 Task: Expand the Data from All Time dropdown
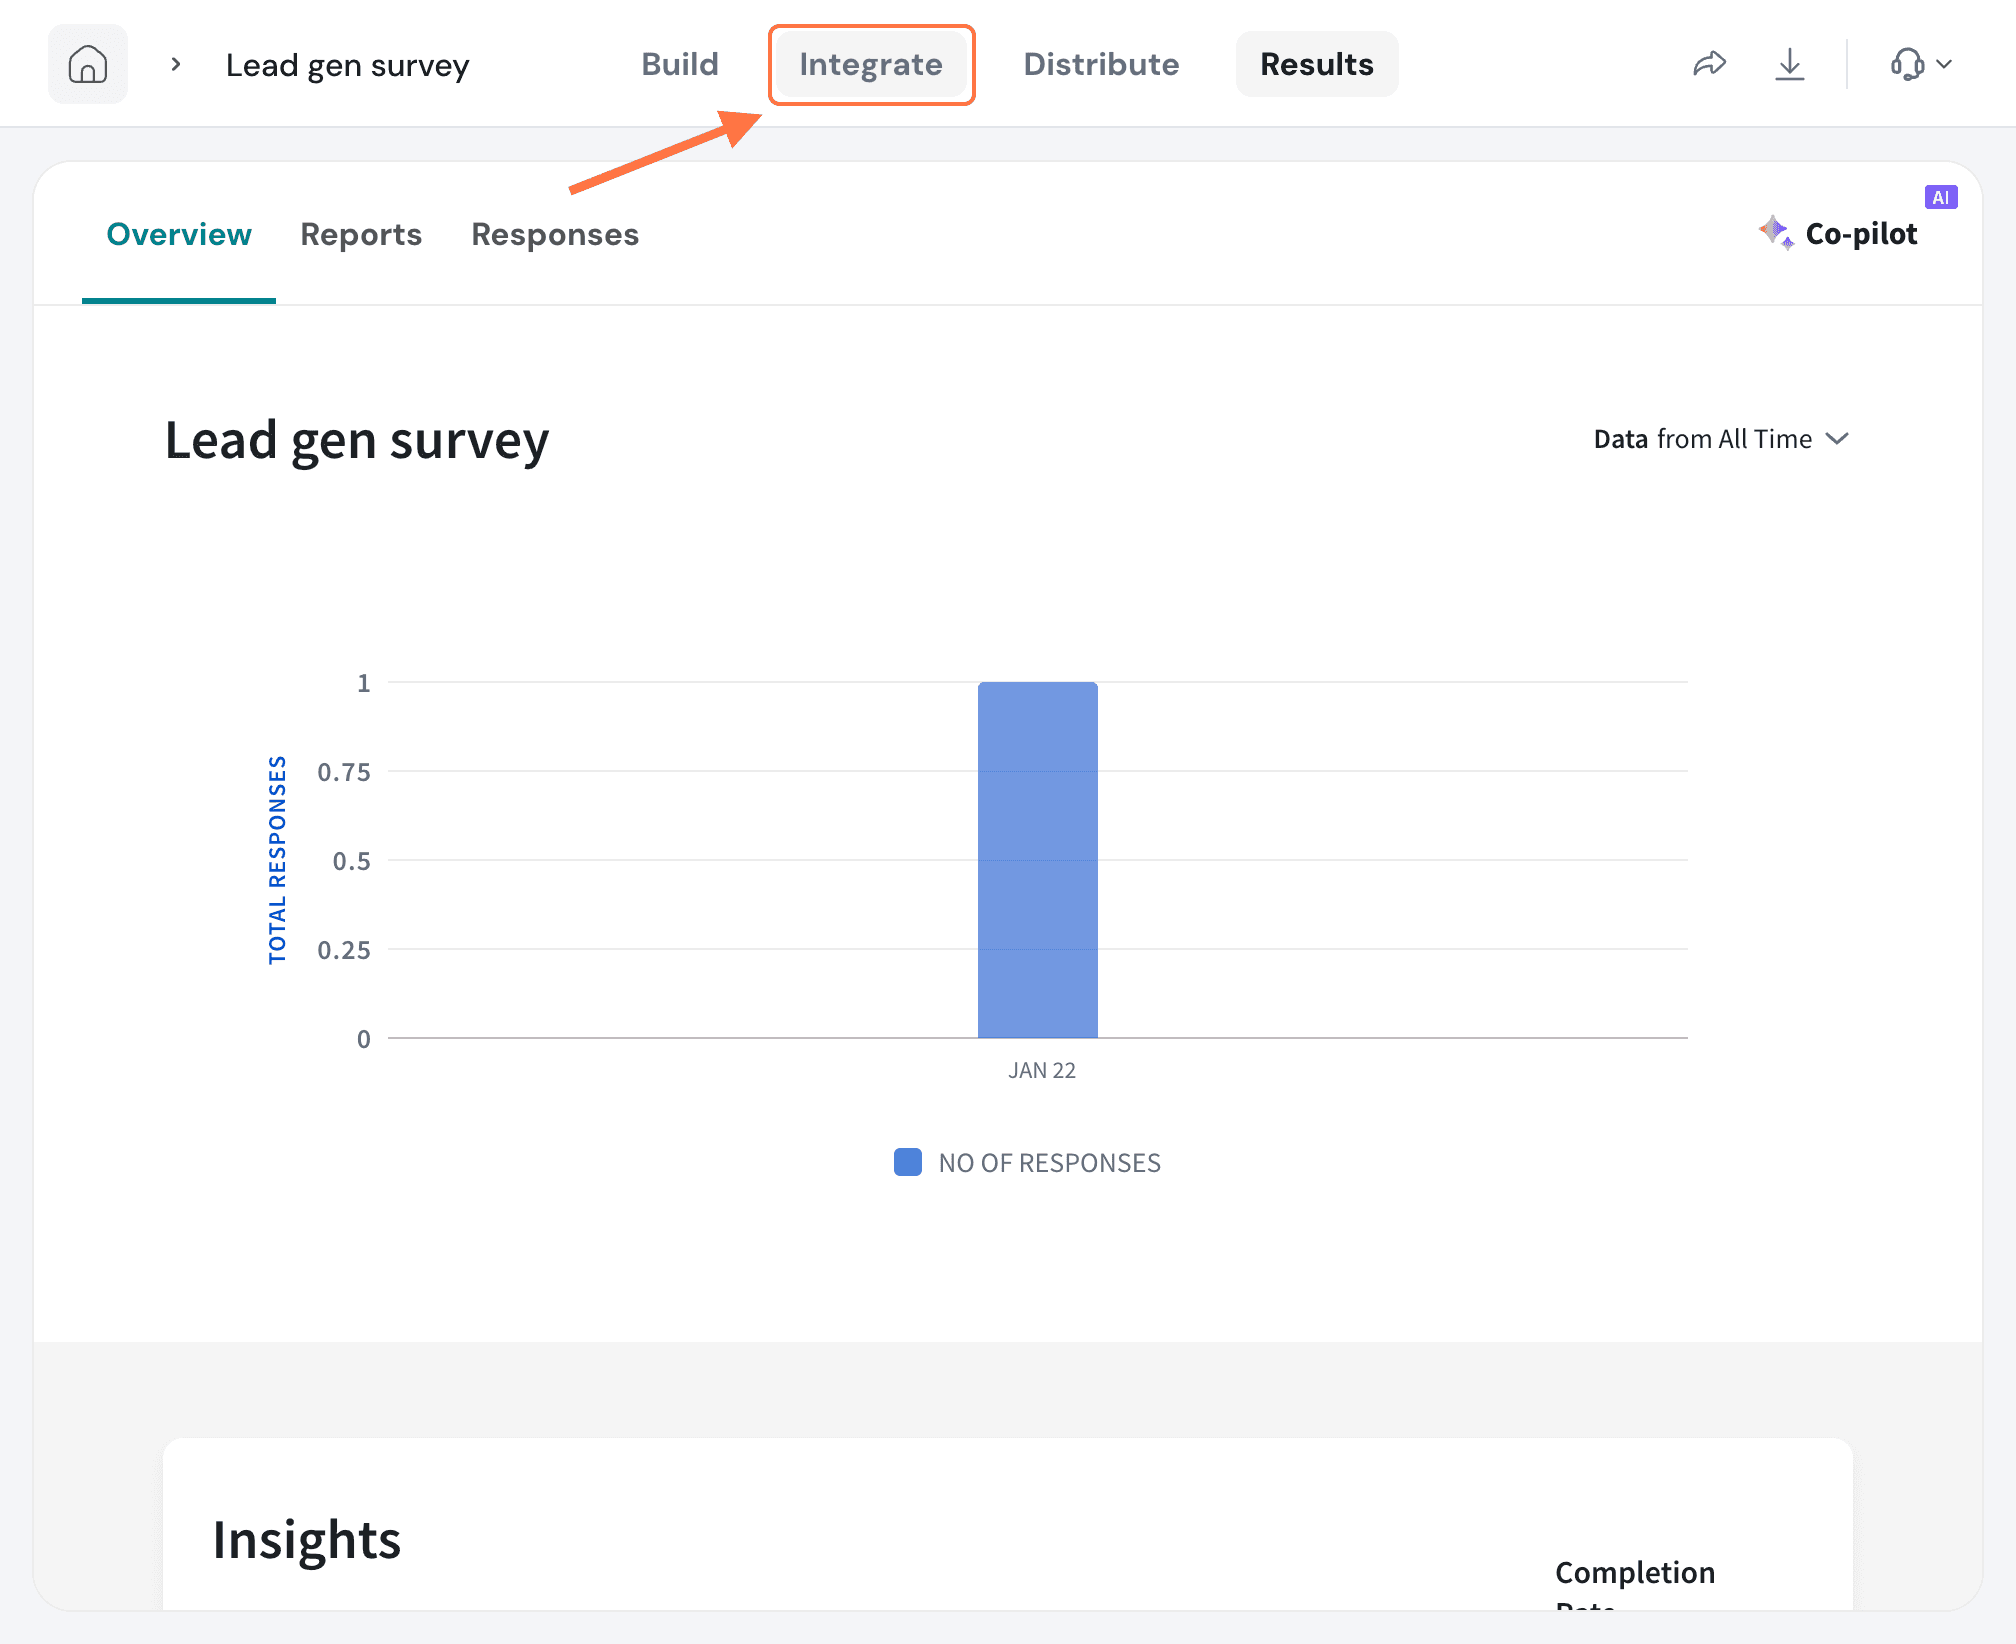click(1720, 439)
